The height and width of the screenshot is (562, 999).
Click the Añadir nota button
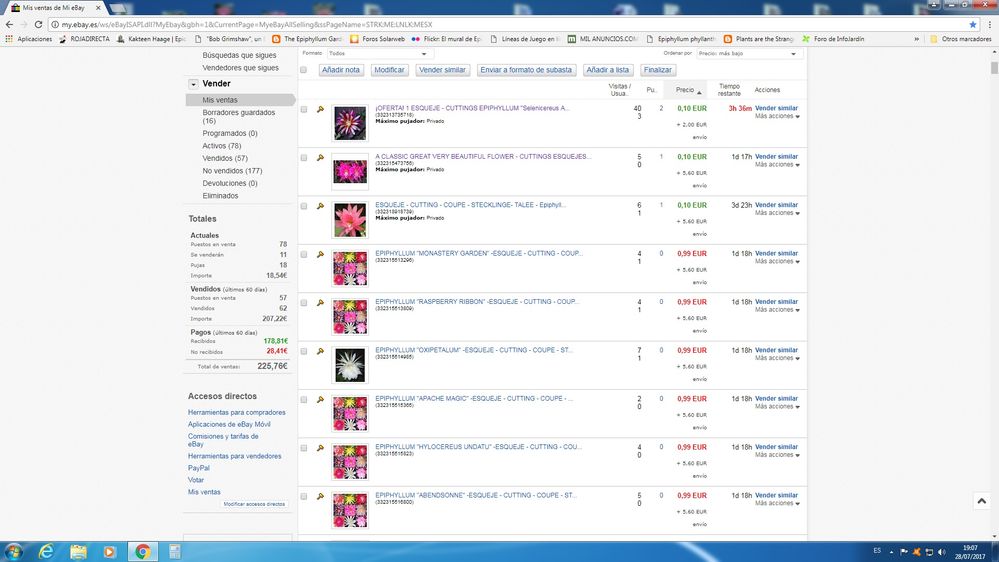(x=341, y=70)
